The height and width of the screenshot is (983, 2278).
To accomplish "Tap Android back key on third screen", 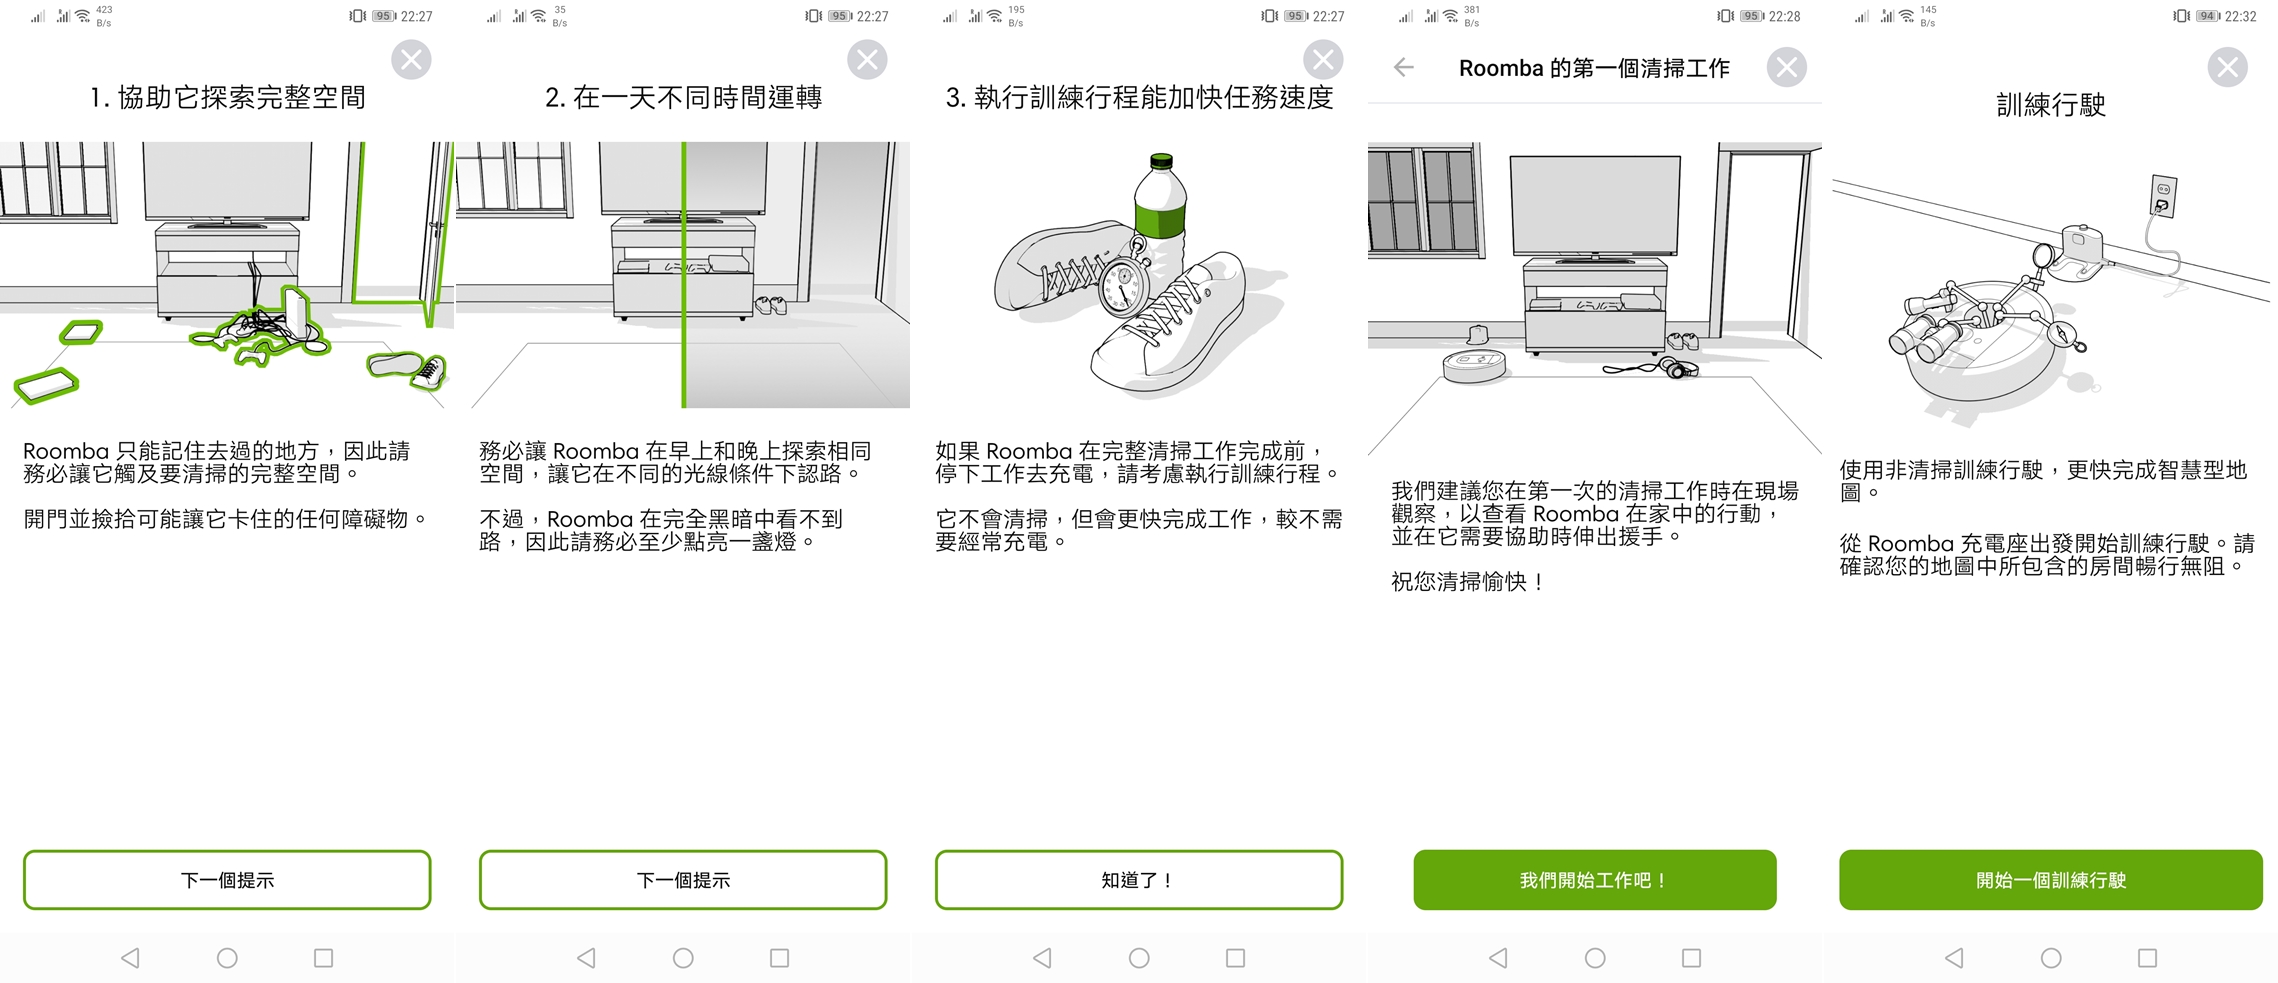I will 1042,958.
